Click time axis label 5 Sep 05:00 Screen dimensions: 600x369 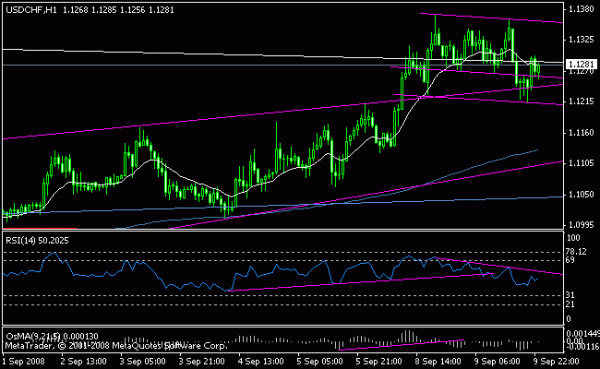point(320,361)
